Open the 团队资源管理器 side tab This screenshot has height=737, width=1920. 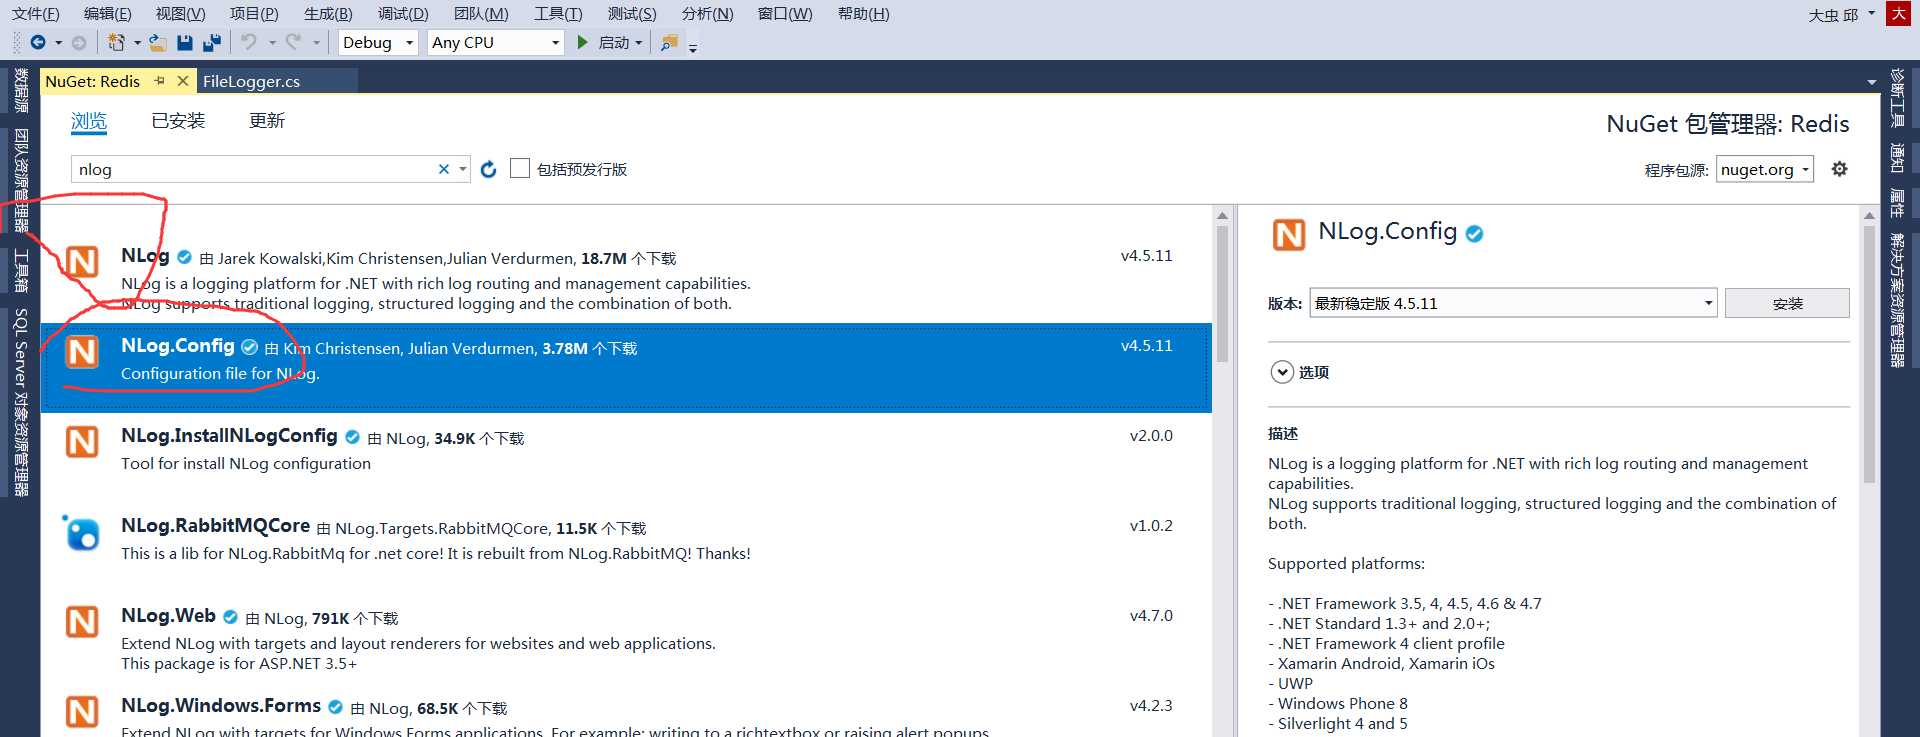click(x=21, y=182)
